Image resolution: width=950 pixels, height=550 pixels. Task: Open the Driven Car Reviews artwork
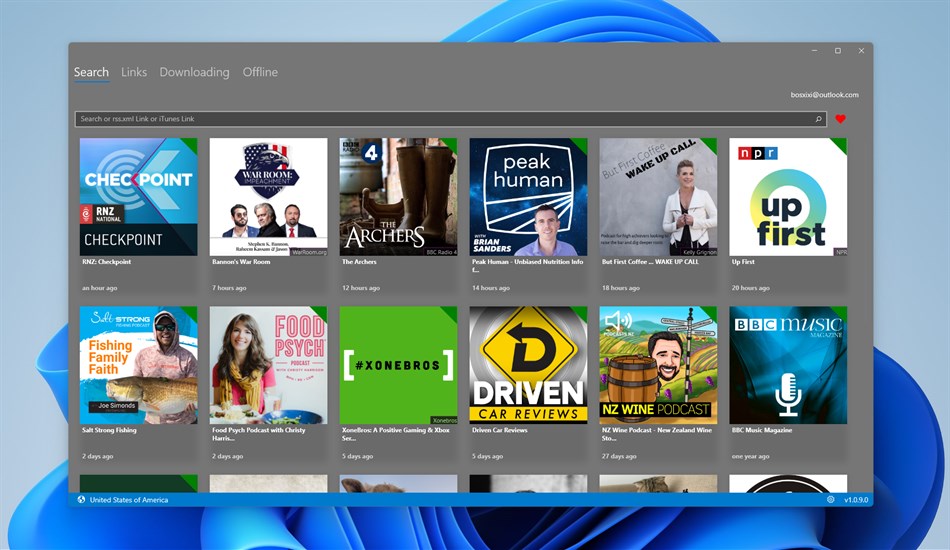[528, 365]
